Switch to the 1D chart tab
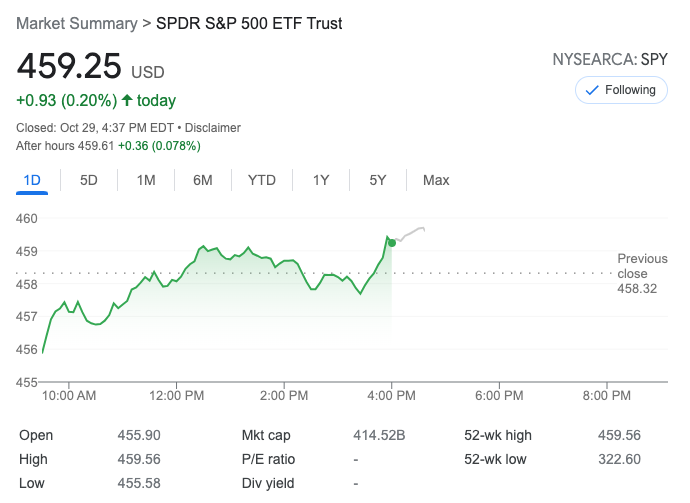 (32, 180)
